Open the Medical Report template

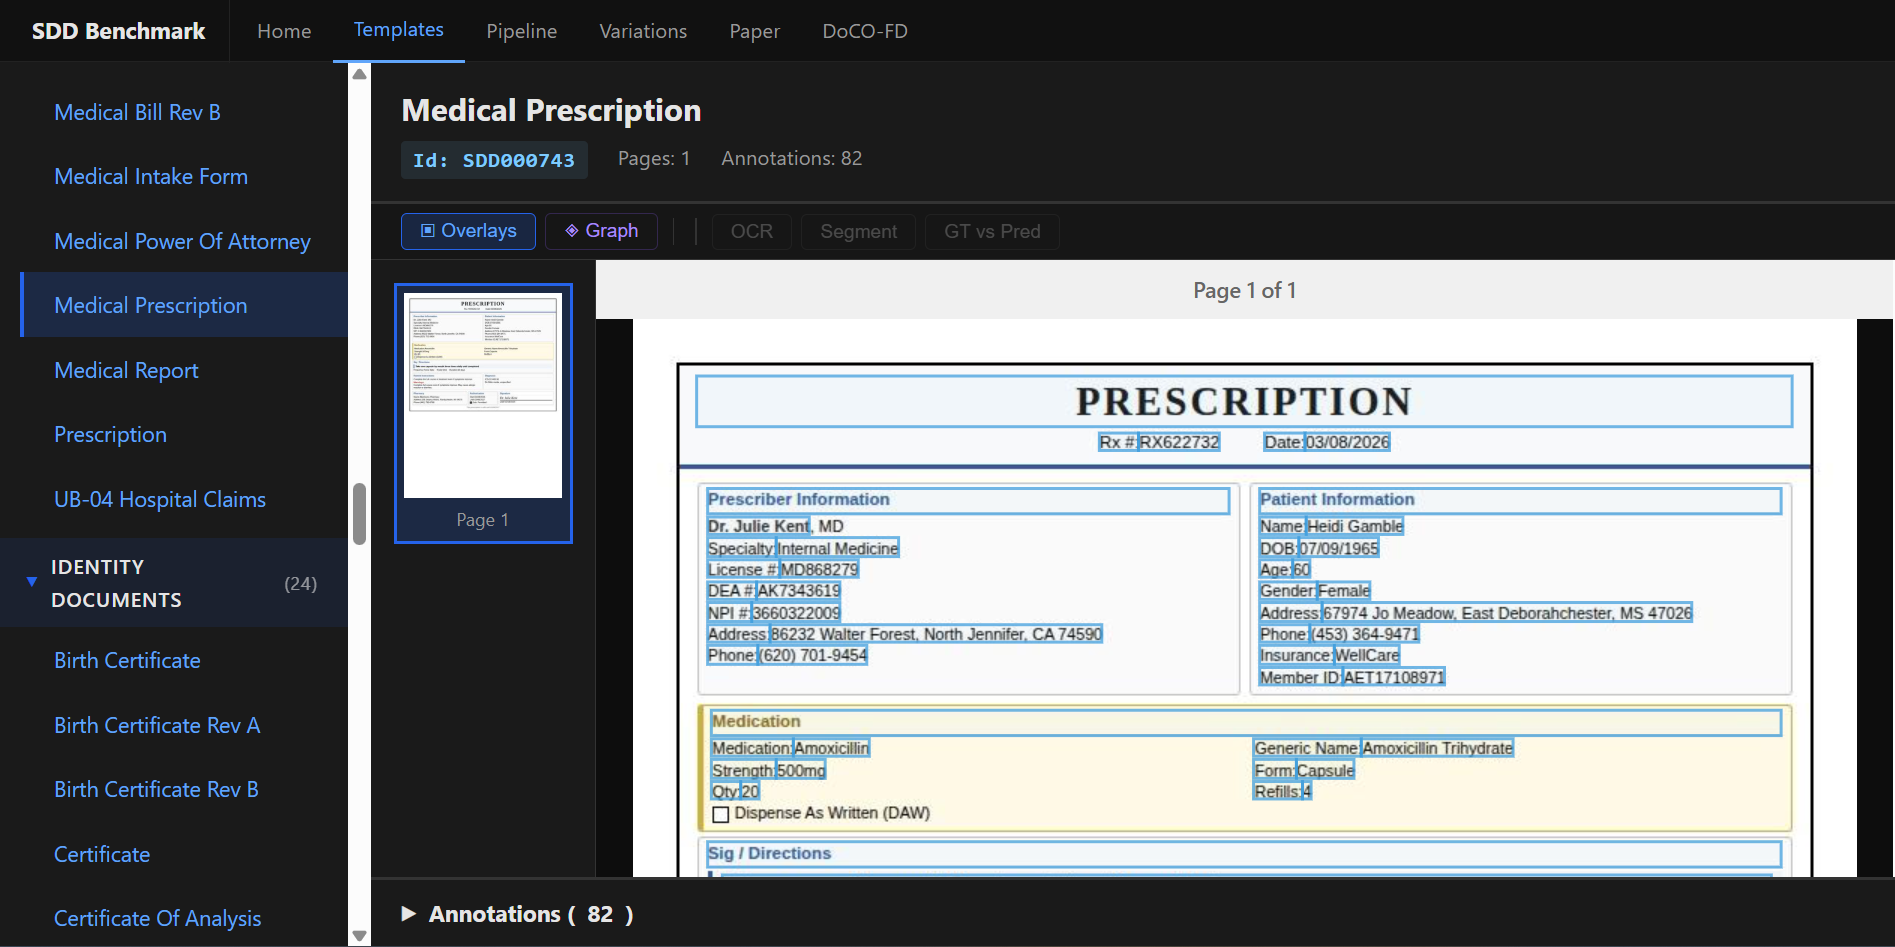(126, 370)
